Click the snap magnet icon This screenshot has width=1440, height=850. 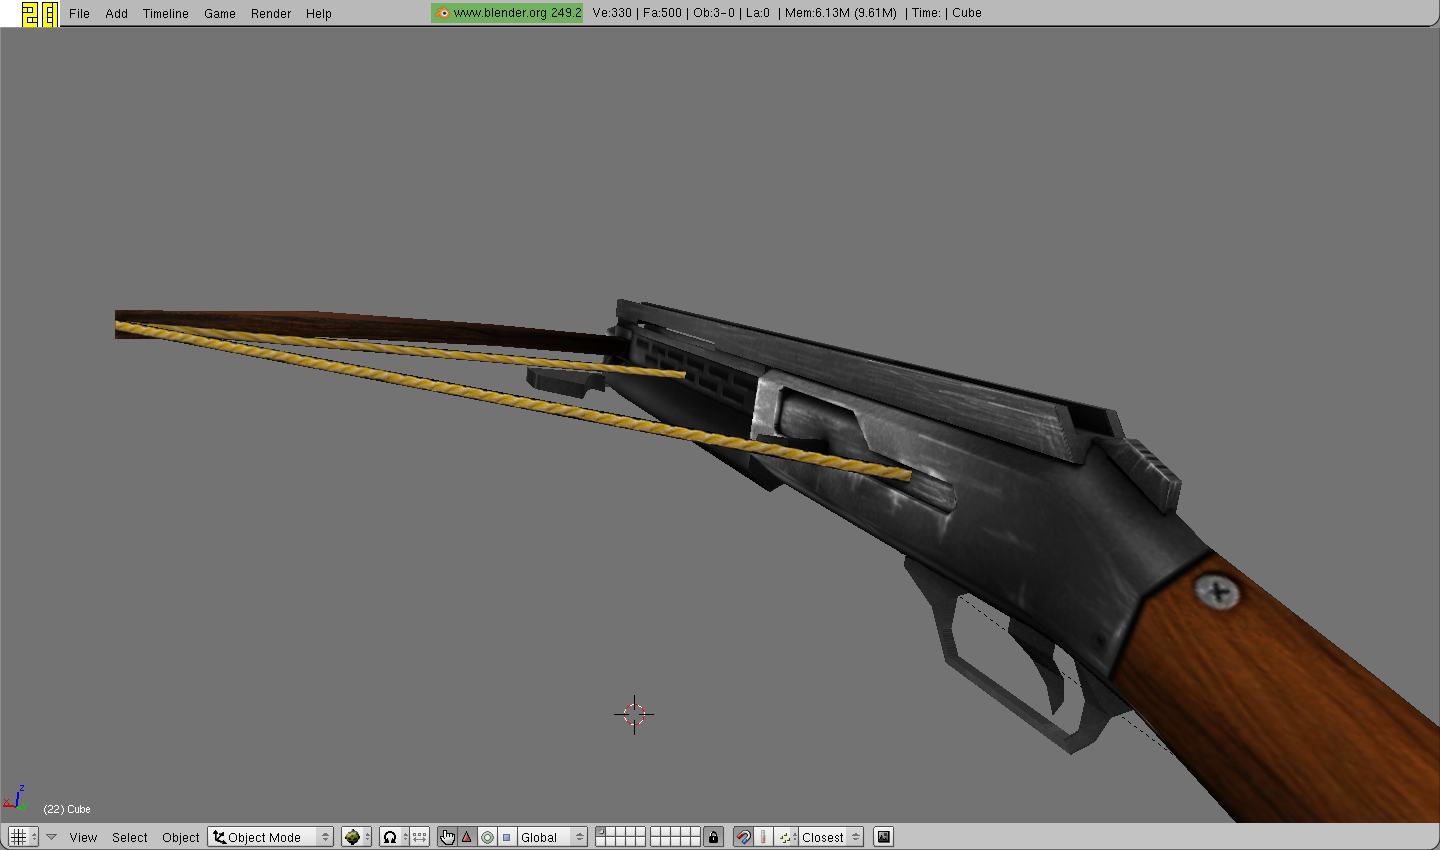743,837
